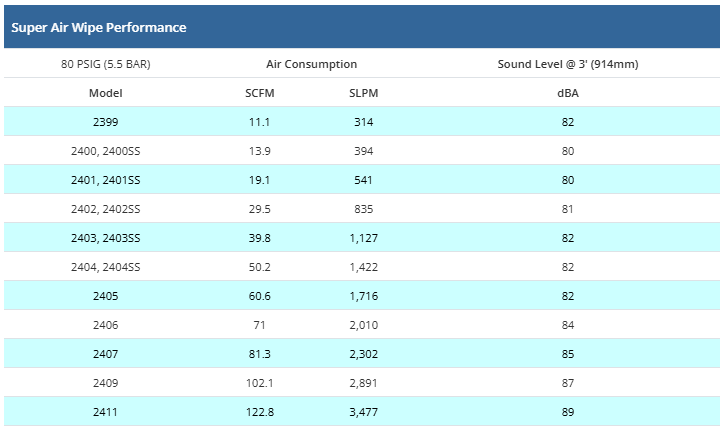The image size is (726, 440).
Task: Select the Sound Level @ 3' (914mm) header
Action: coord(567,64)
